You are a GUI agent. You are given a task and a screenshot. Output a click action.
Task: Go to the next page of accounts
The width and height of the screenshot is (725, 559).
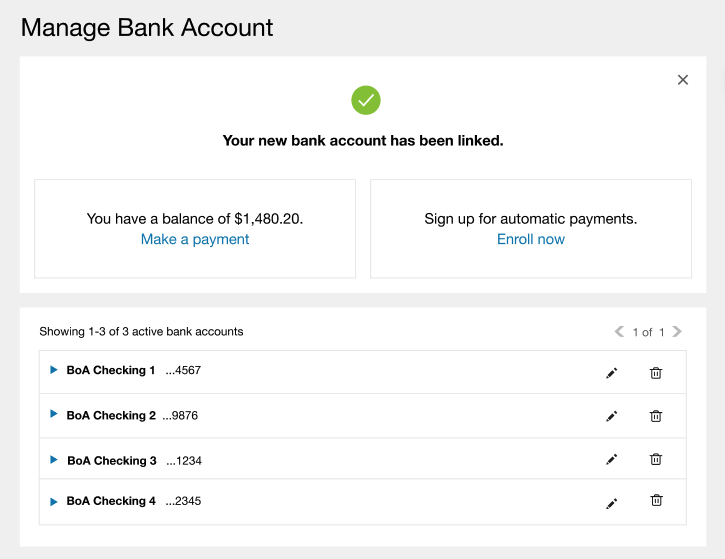678,331
